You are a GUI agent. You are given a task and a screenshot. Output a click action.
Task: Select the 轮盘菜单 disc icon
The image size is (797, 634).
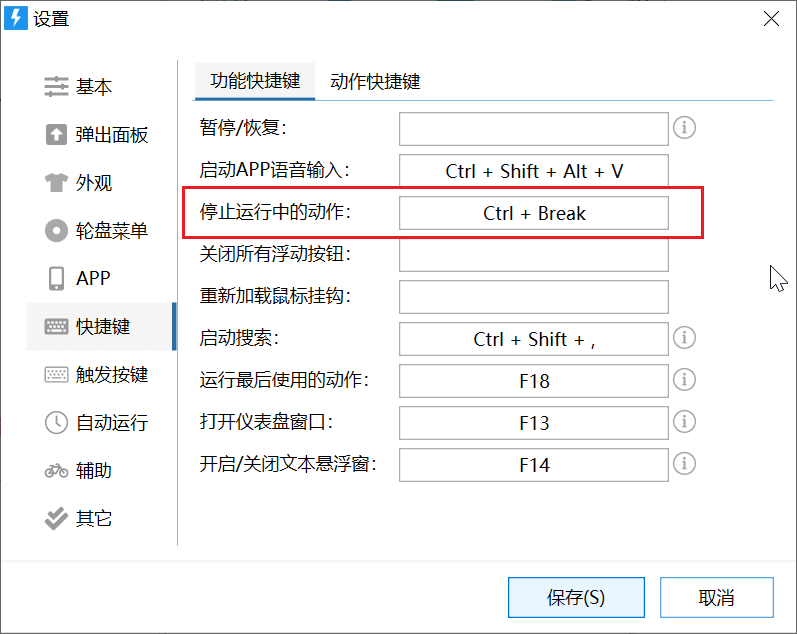coord(56,230)
